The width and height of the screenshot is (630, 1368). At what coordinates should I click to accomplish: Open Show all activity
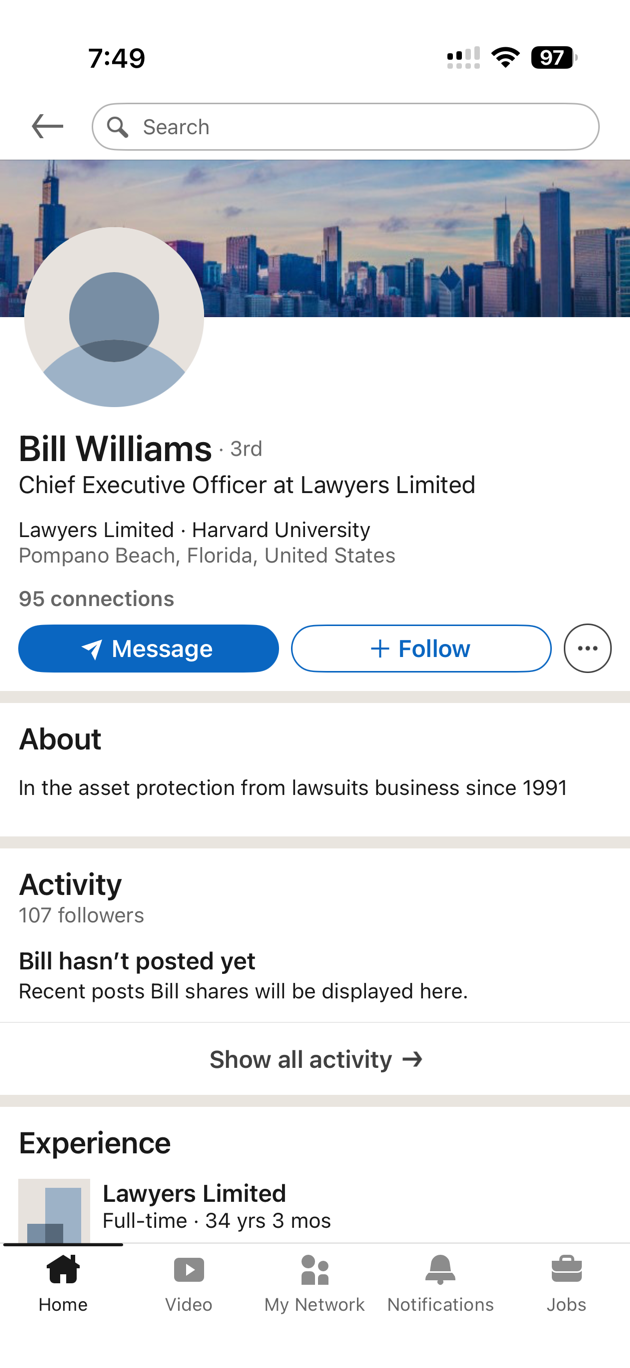point(315,1059)
